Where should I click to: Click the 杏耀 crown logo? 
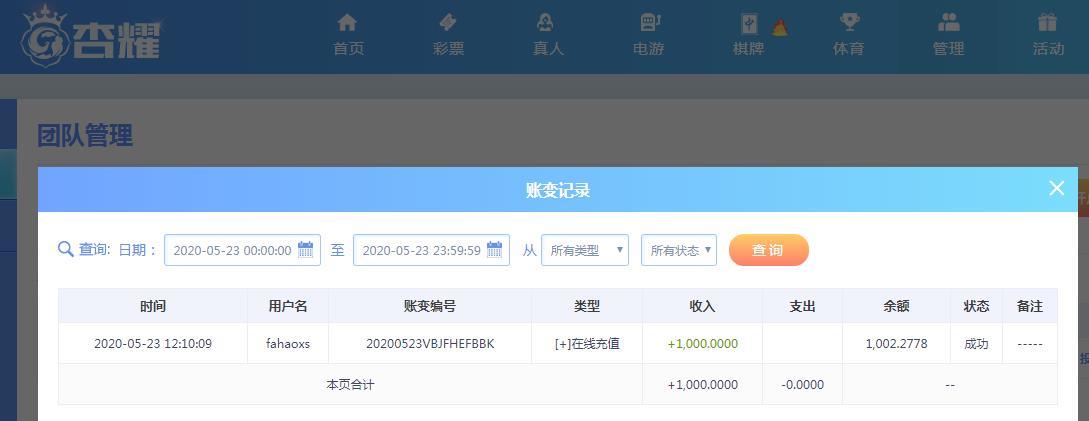tap(90, 36)
